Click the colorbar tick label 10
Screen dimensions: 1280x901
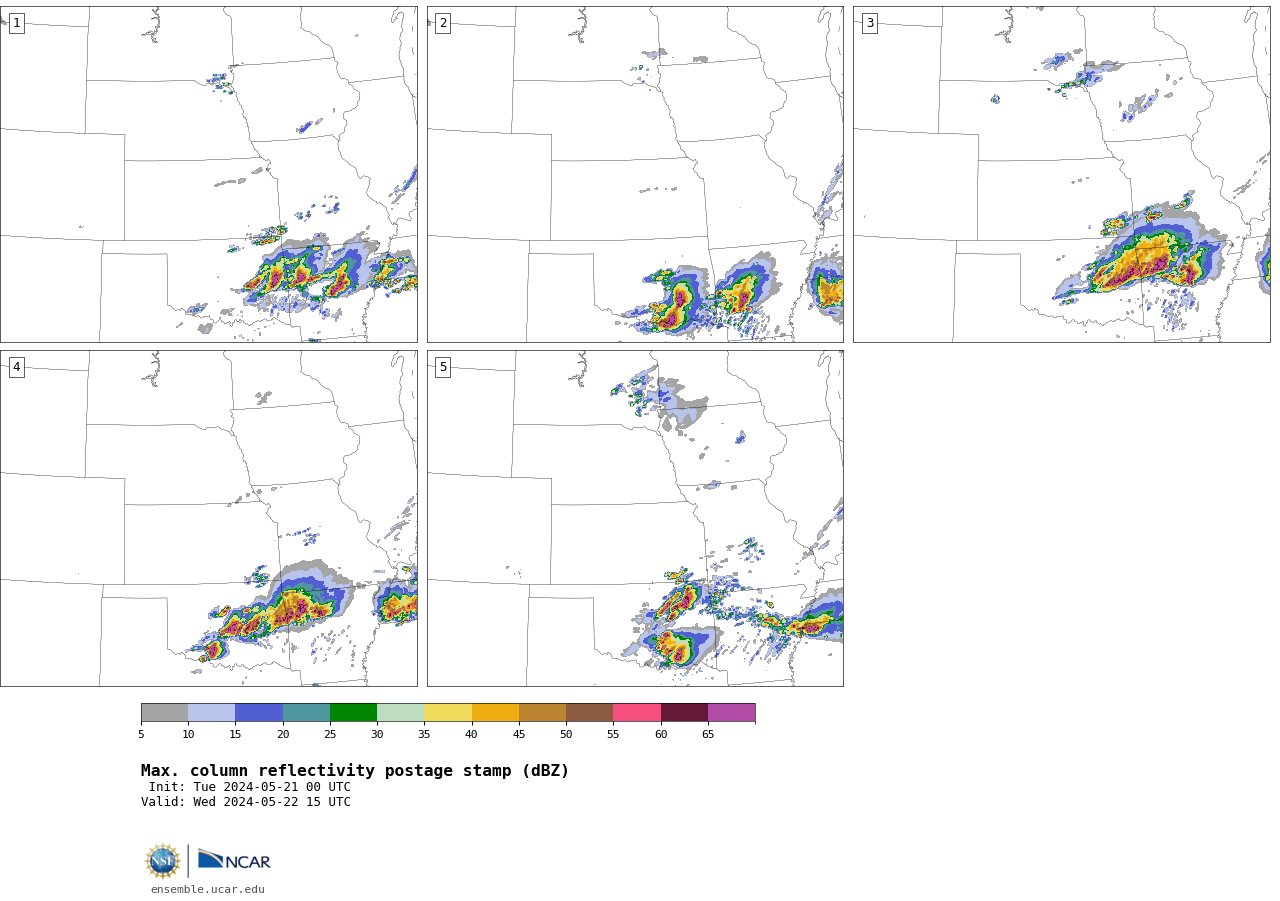(x=188, y=734)
